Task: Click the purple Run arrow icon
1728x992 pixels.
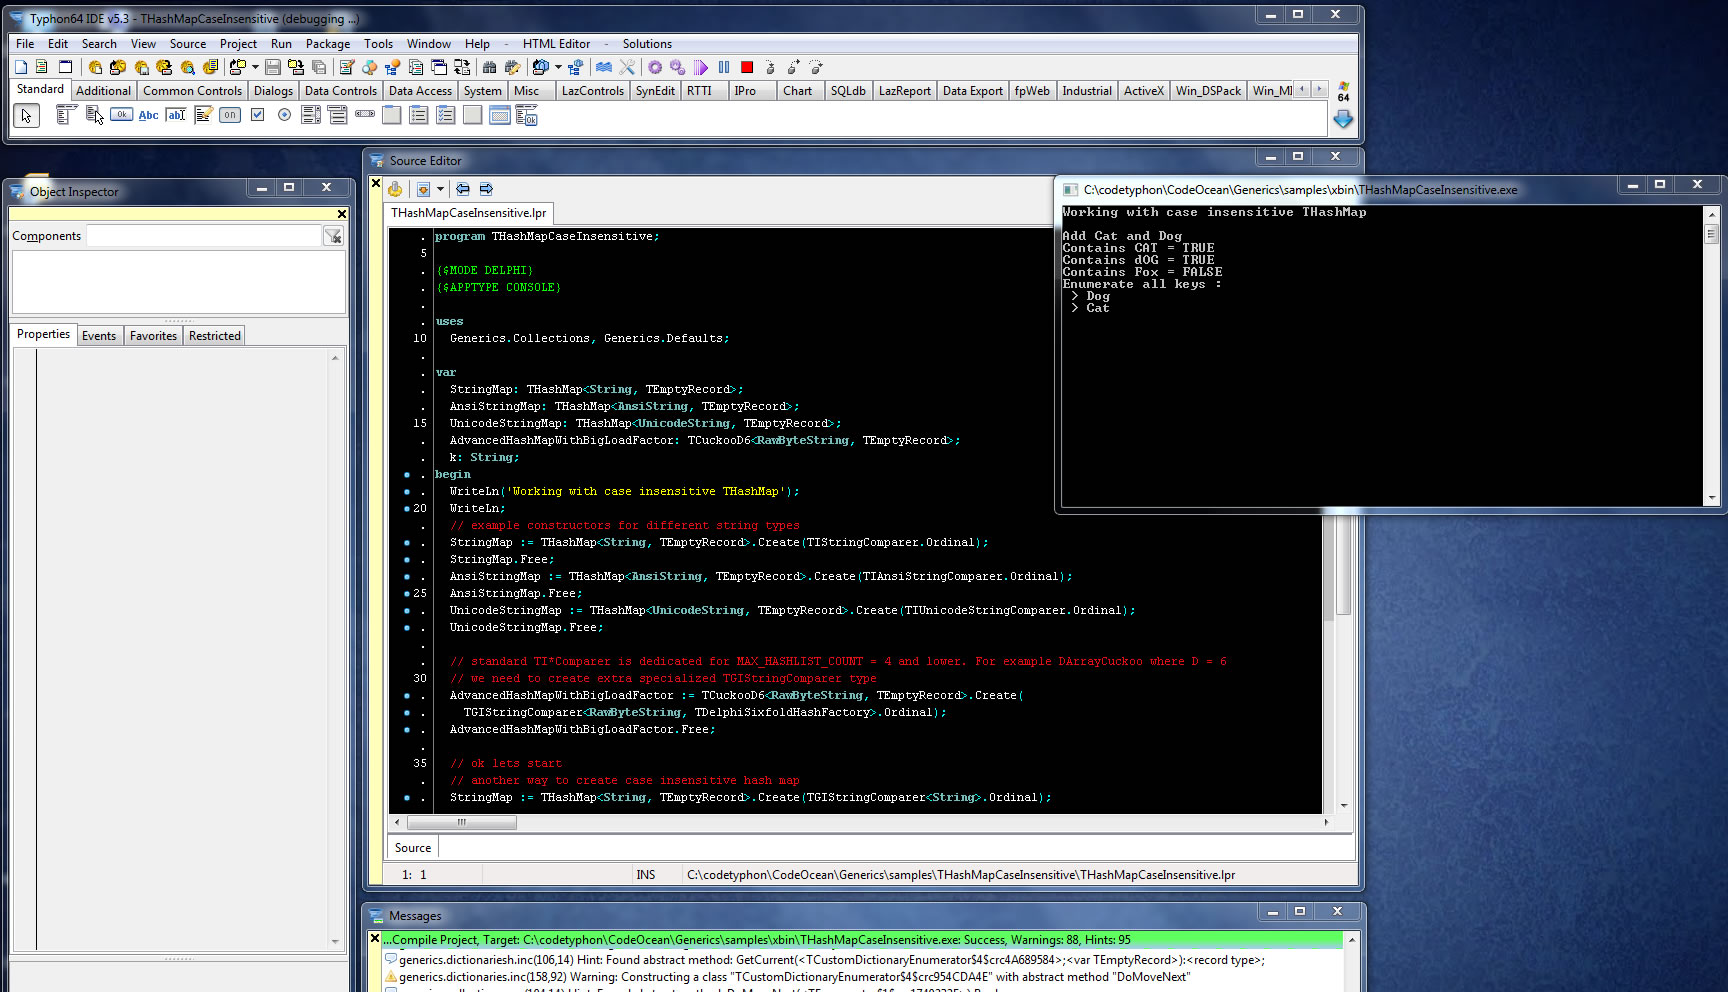Action: pyautogui.click(x=701, y=67)
